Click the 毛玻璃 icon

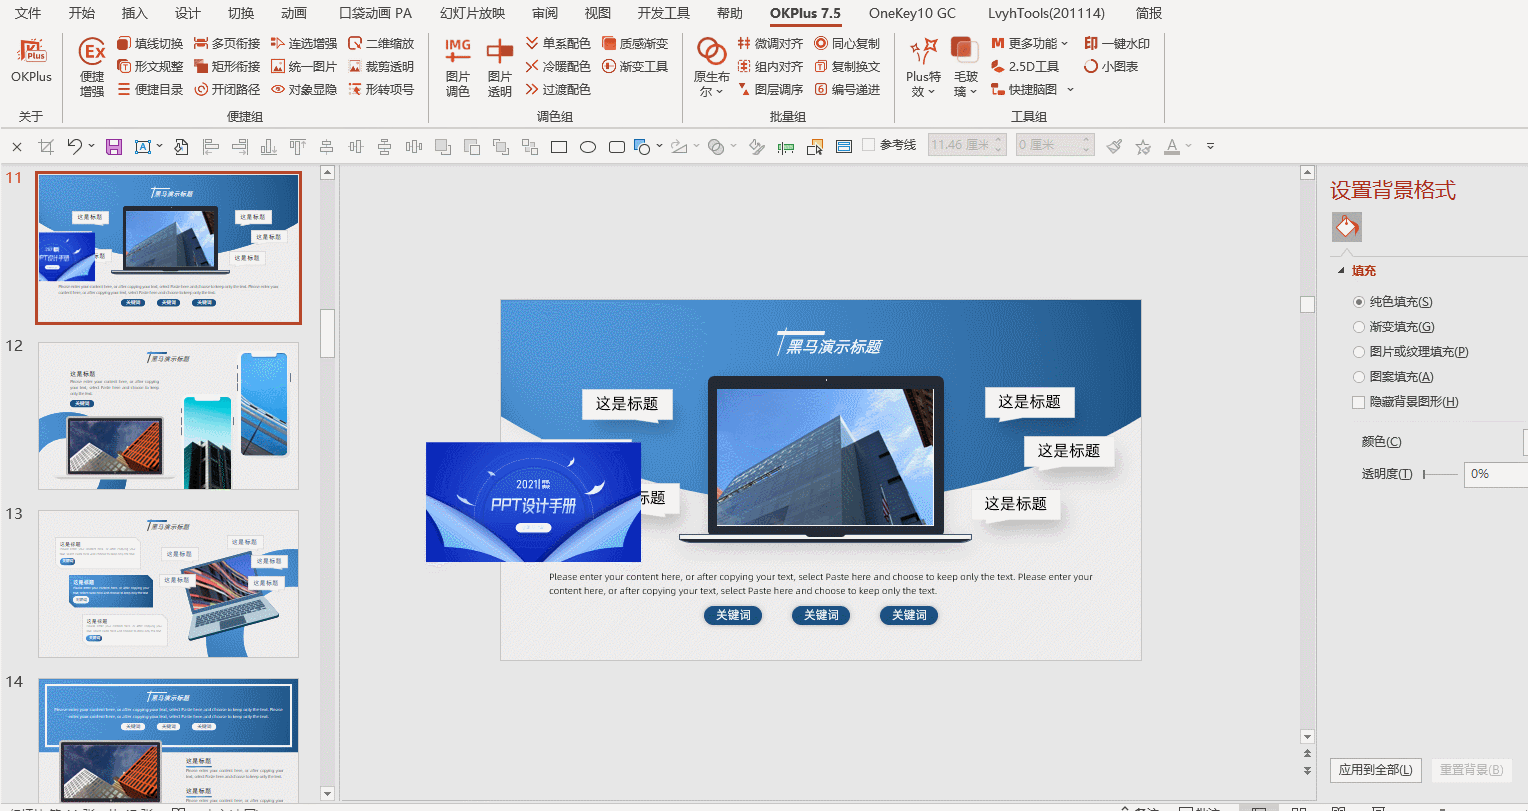coord(965,51)
